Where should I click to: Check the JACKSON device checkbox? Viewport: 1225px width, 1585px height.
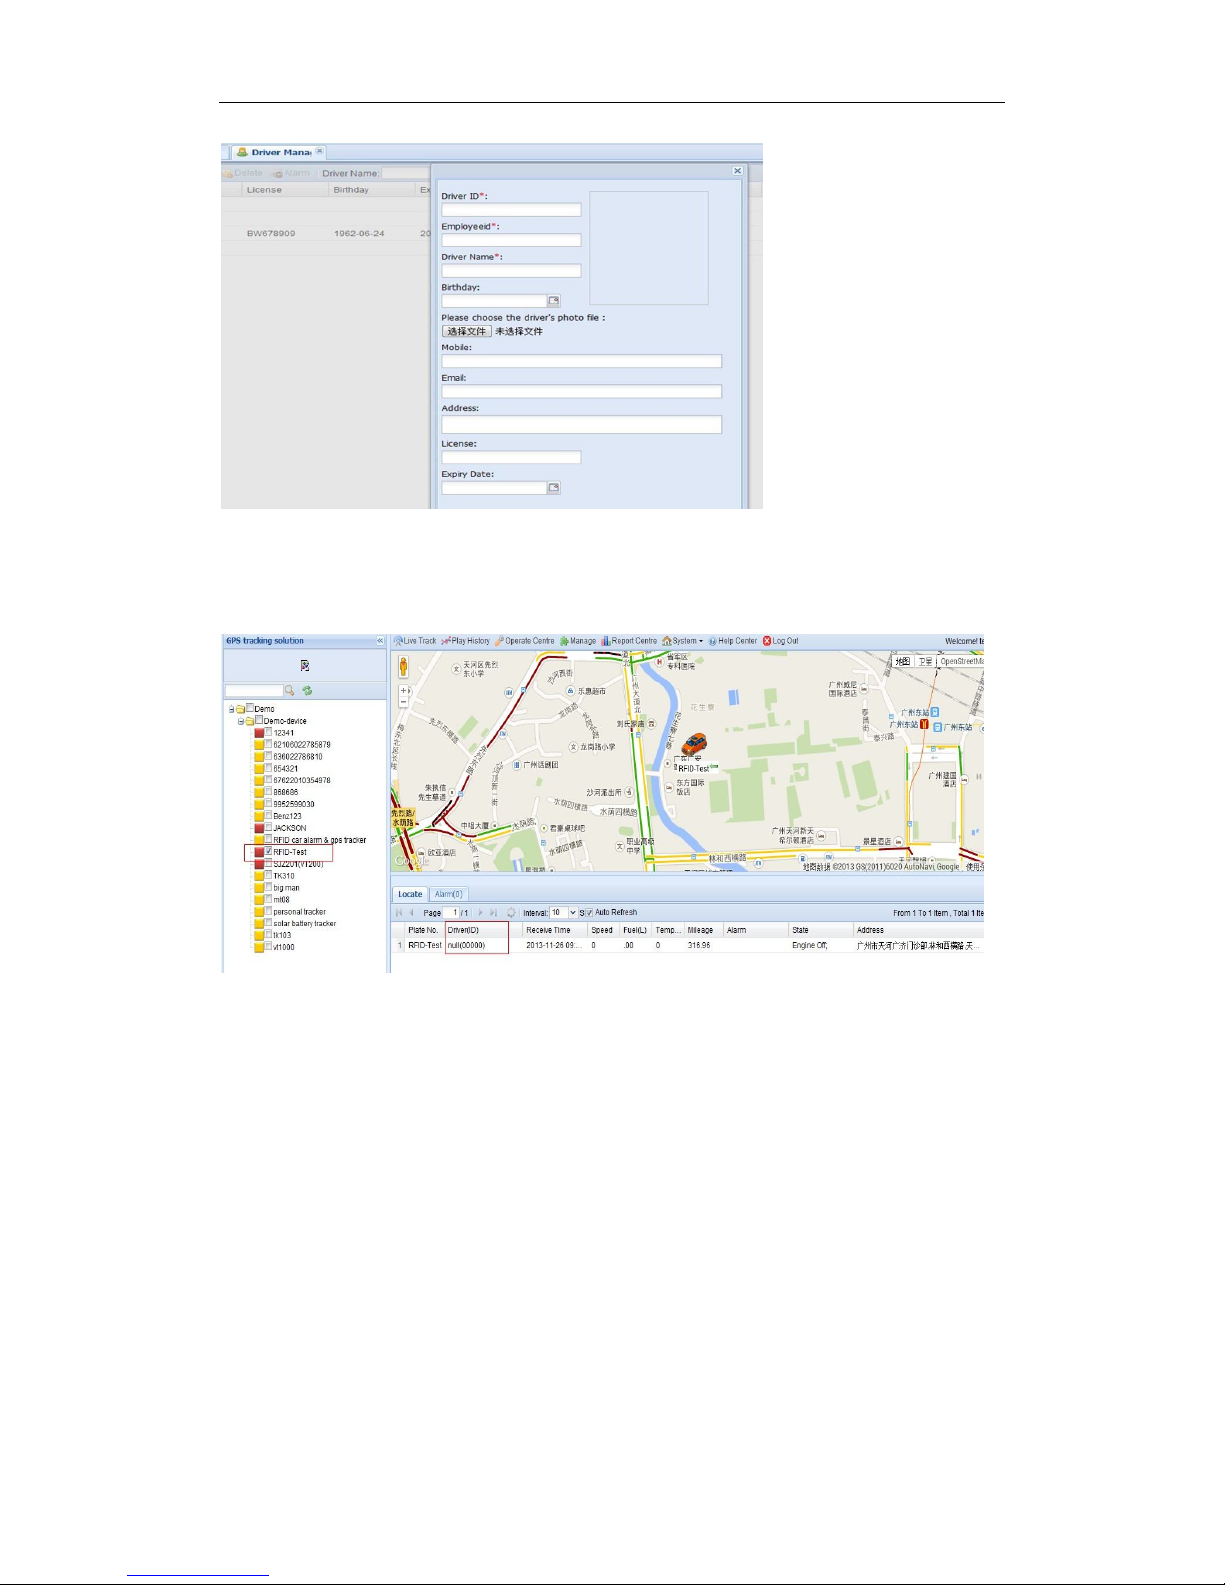point(269,828)
